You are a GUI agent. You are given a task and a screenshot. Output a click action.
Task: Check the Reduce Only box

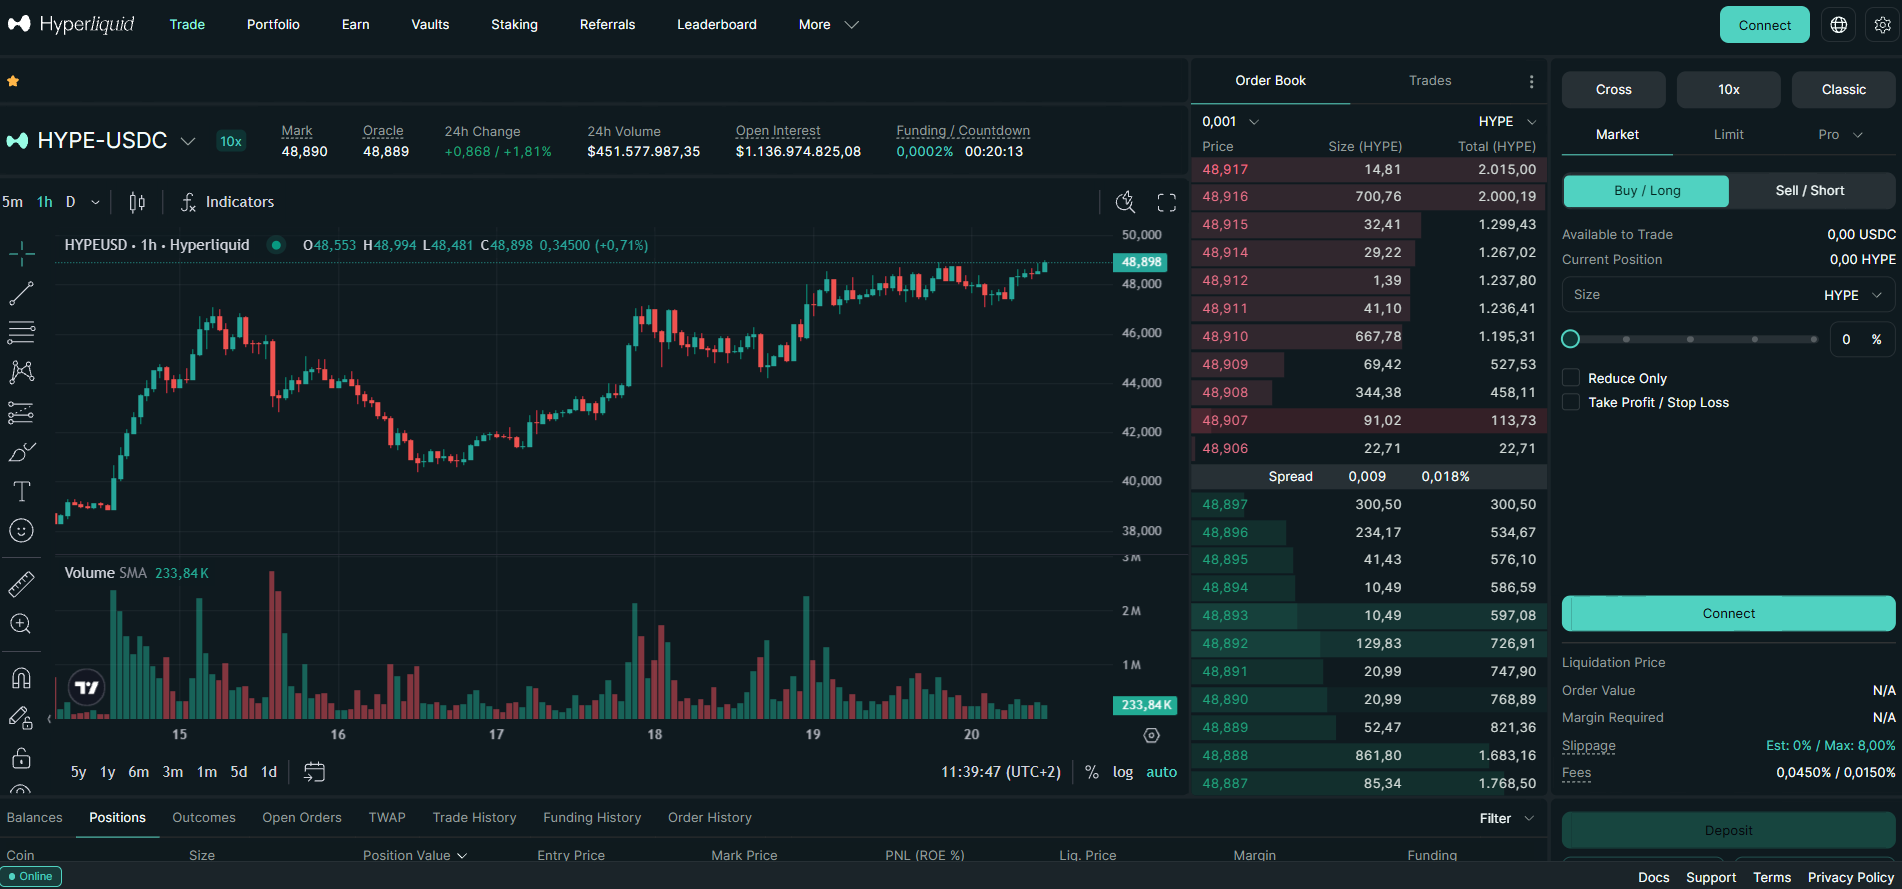1571,378
